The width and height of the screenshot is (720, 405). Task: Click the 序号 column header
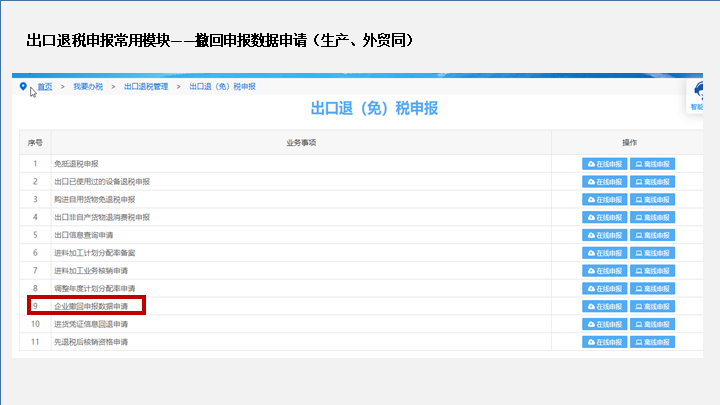coord(35,143)
